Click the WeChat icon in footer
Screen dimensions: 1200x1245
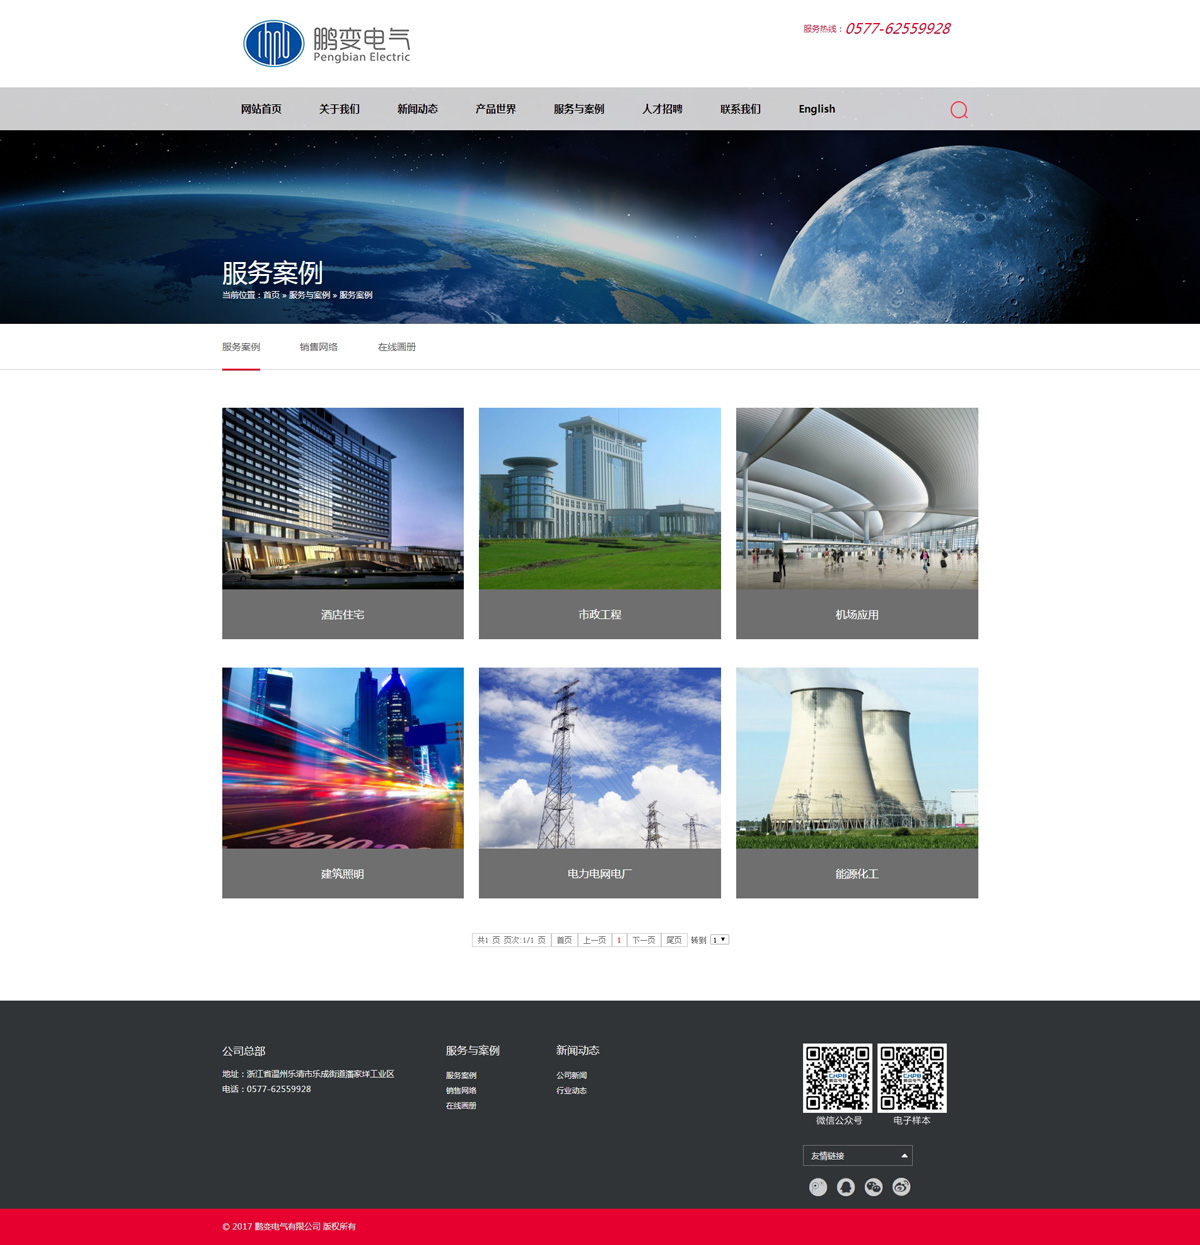[873, 1187]
